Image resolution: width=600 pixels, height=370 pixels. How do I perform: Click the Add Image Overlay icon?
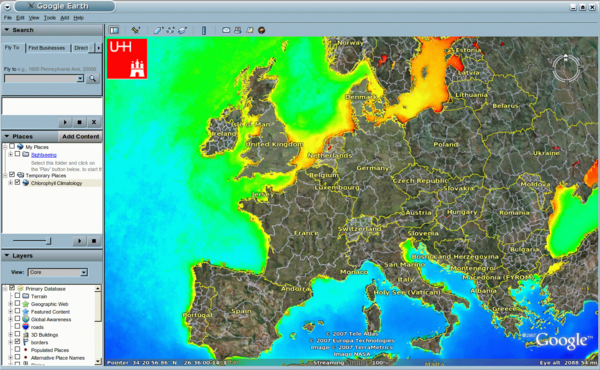[182, 30]
